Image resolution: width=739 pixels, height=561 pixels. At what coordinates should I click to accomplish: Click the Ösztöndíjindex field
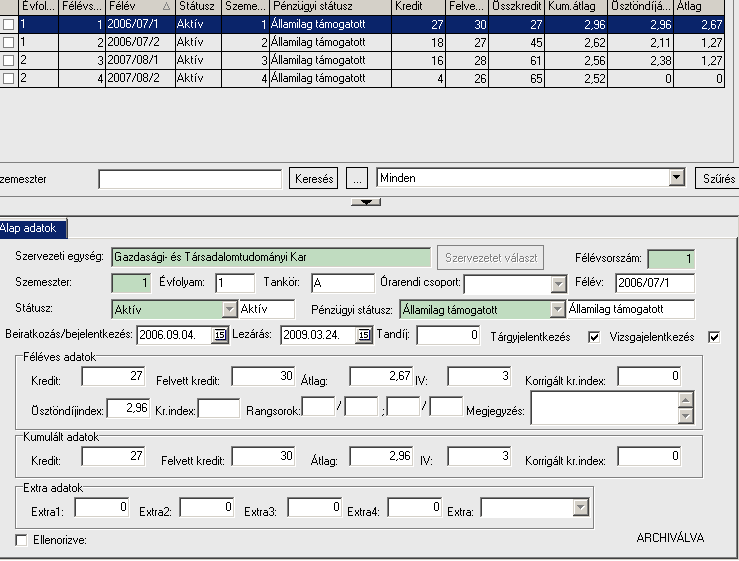click(128, 408)
